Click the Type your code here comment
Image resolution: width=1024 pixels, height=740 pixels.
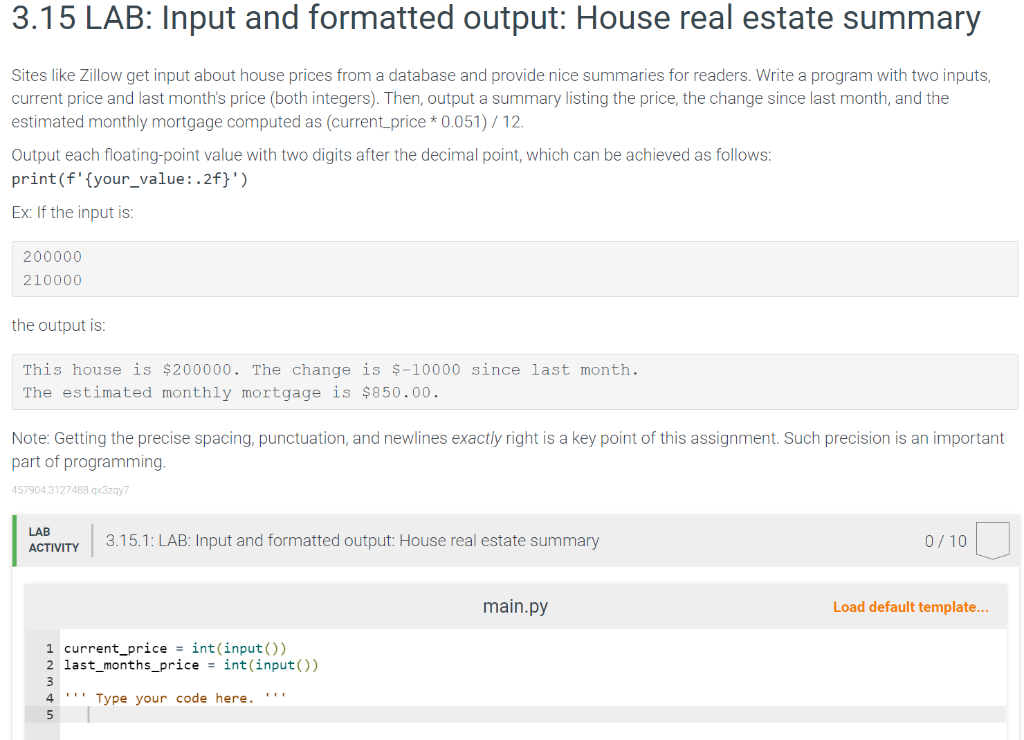[175, 698]
